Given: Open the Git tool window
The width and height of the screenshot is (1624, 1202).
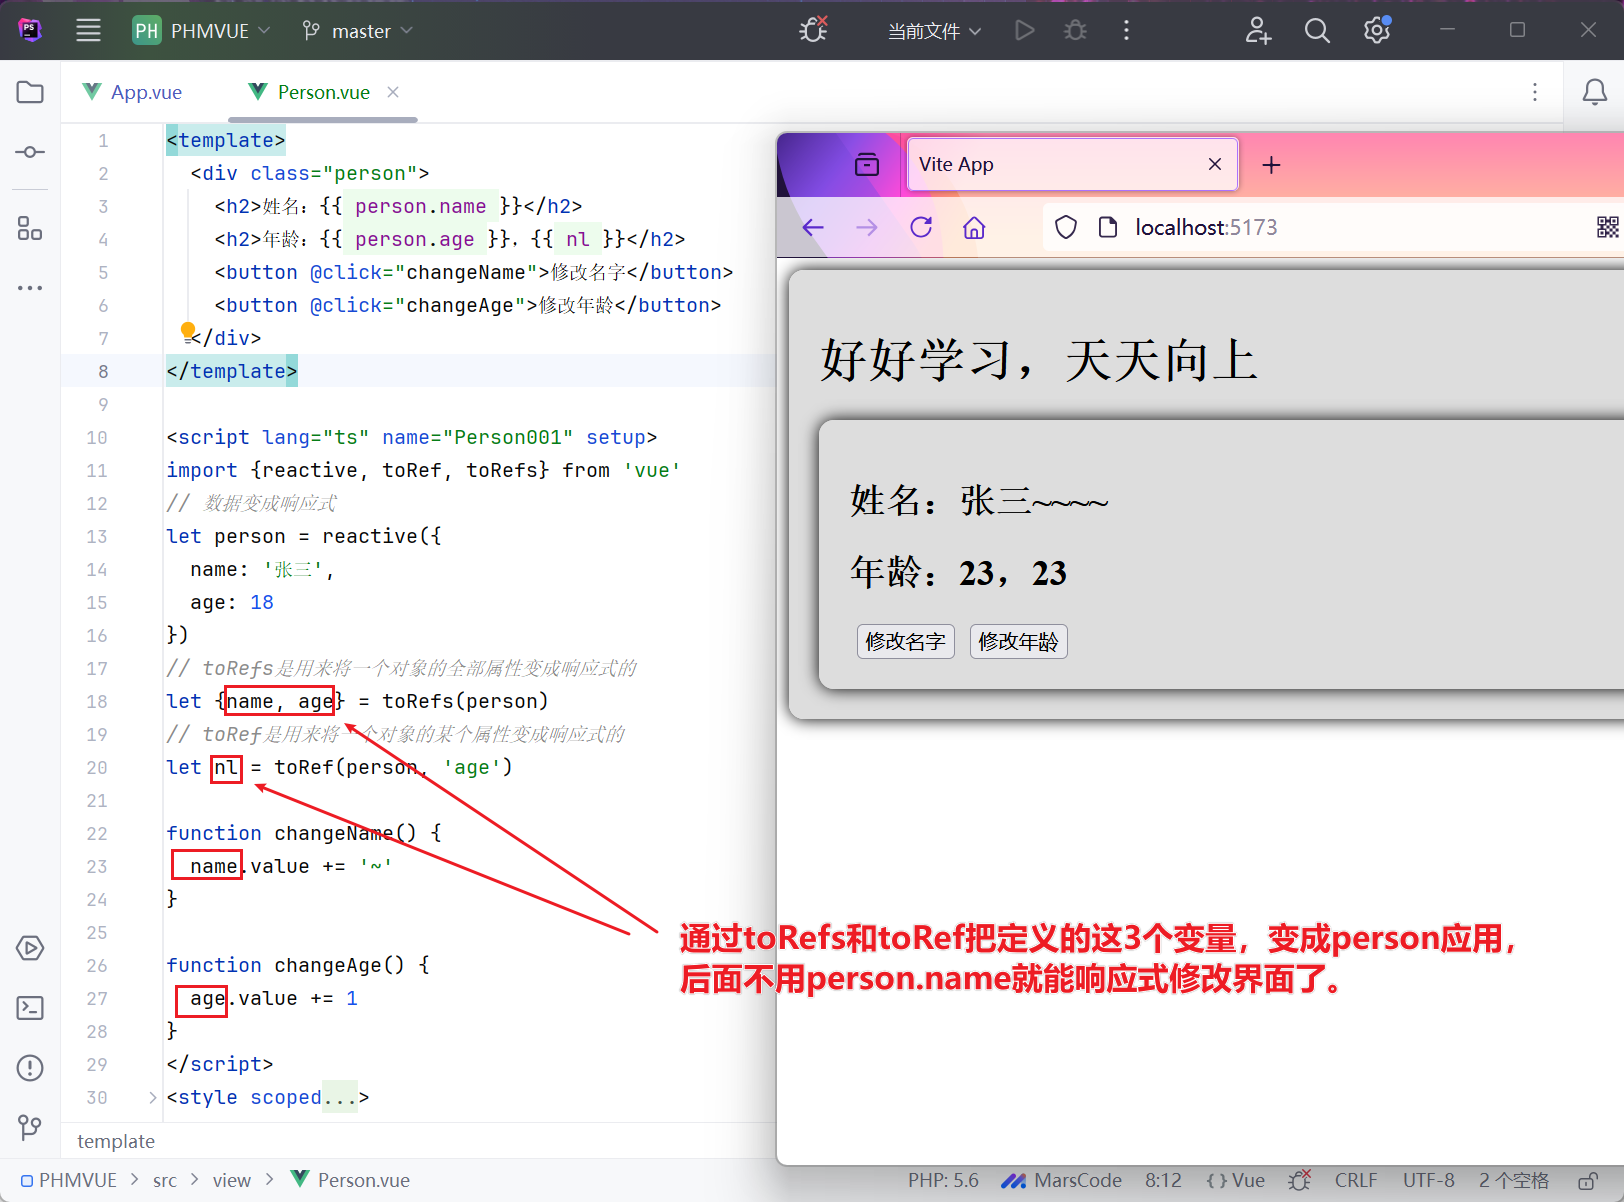Looking at the screenshot, I should click(30, 1128).
